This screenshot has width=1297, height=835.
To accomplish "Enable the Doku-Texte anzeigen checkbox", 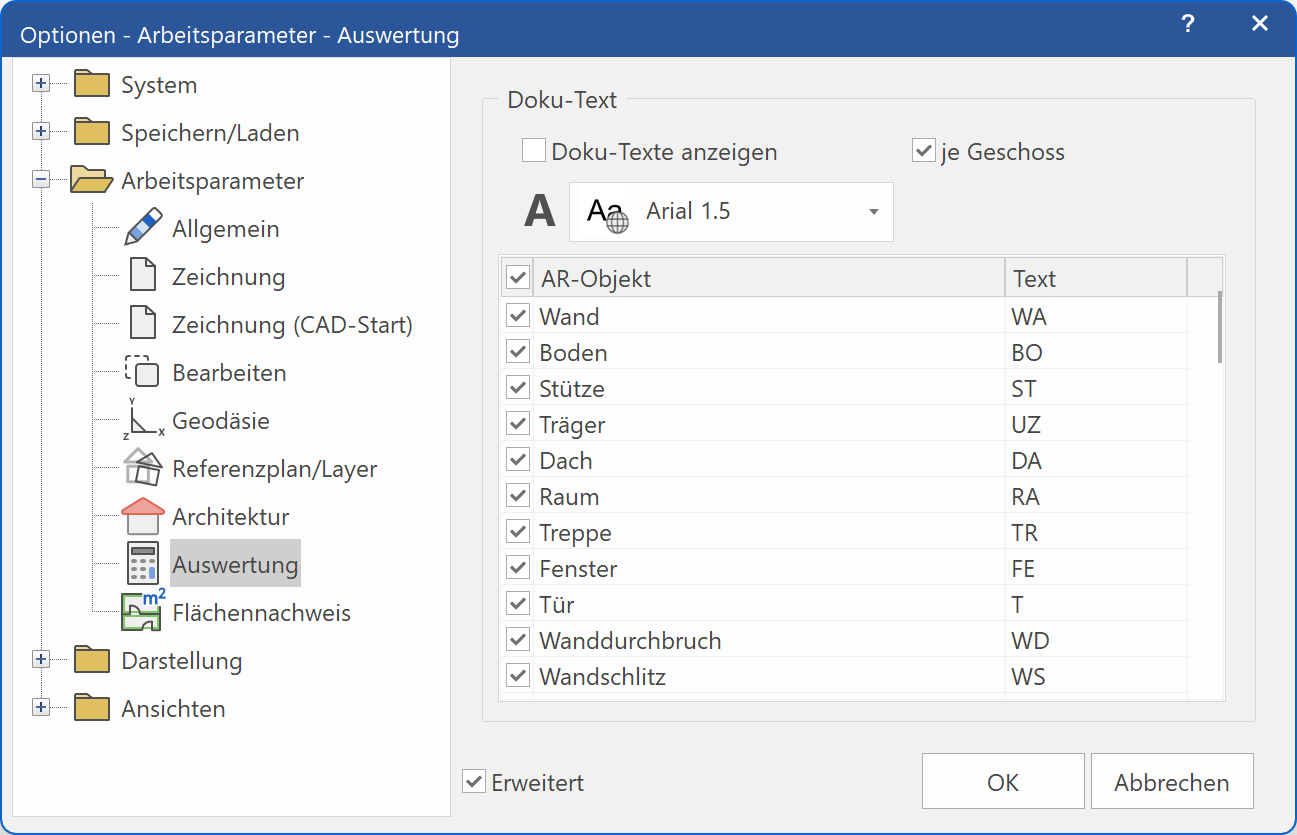I will coord(535,151).
